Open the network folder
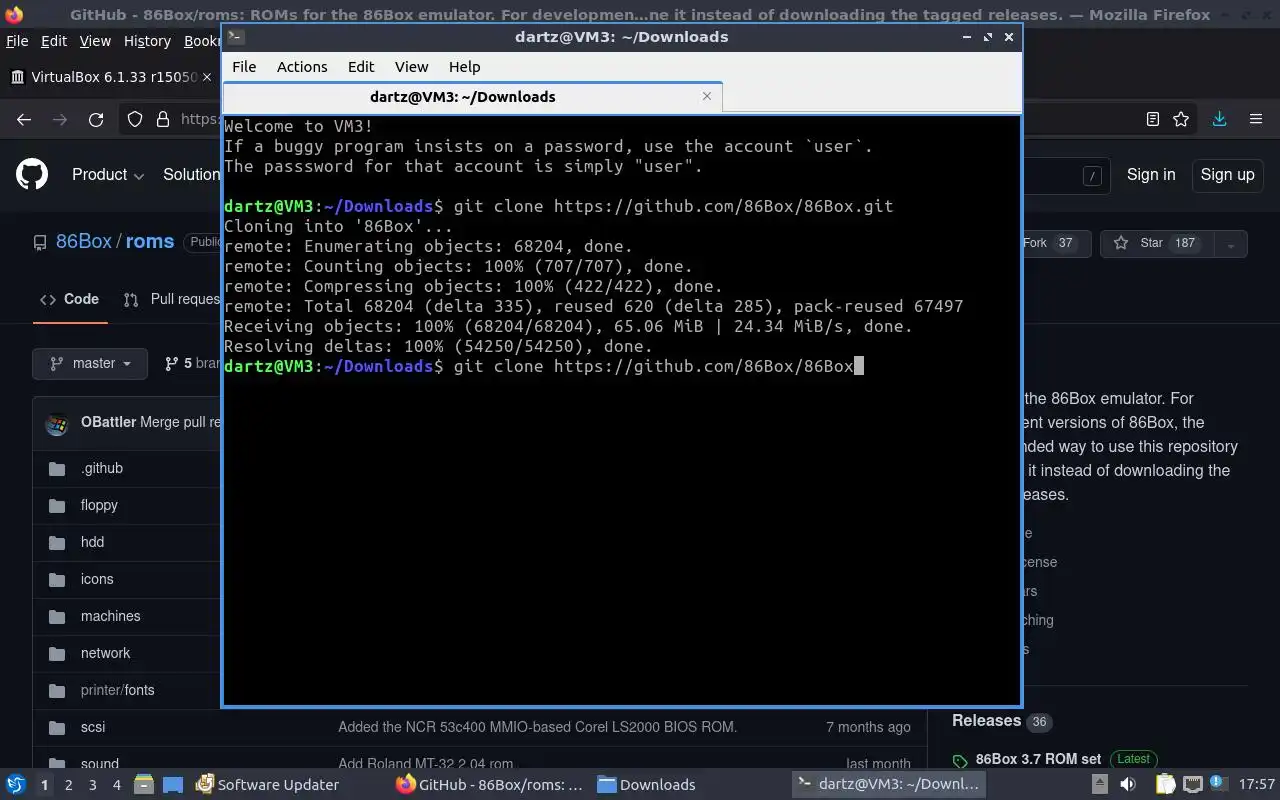This screenshot has width=1280, height=800. point(105,653)
